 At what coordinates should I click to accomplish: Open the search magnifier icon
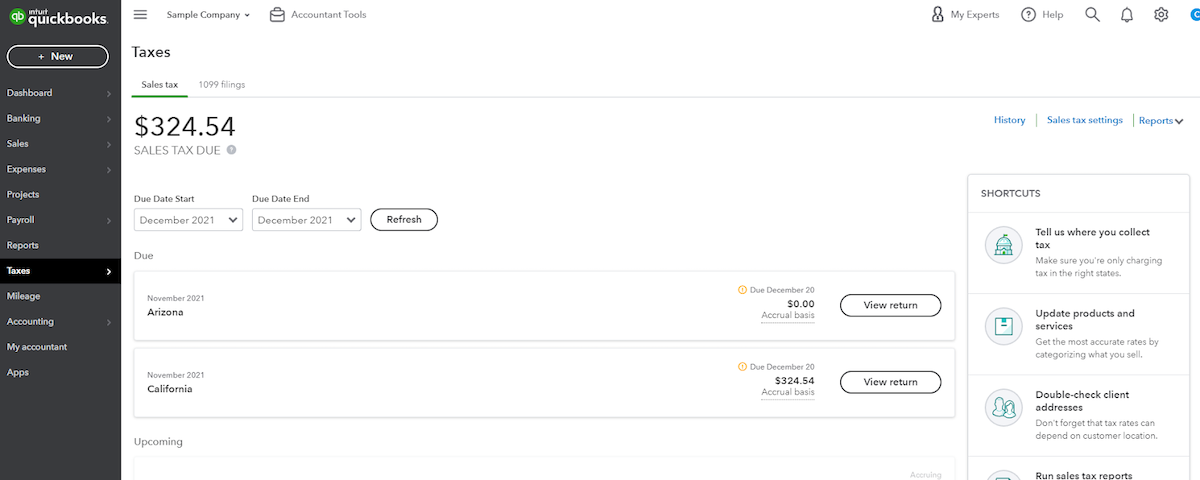pos(1092,15)
